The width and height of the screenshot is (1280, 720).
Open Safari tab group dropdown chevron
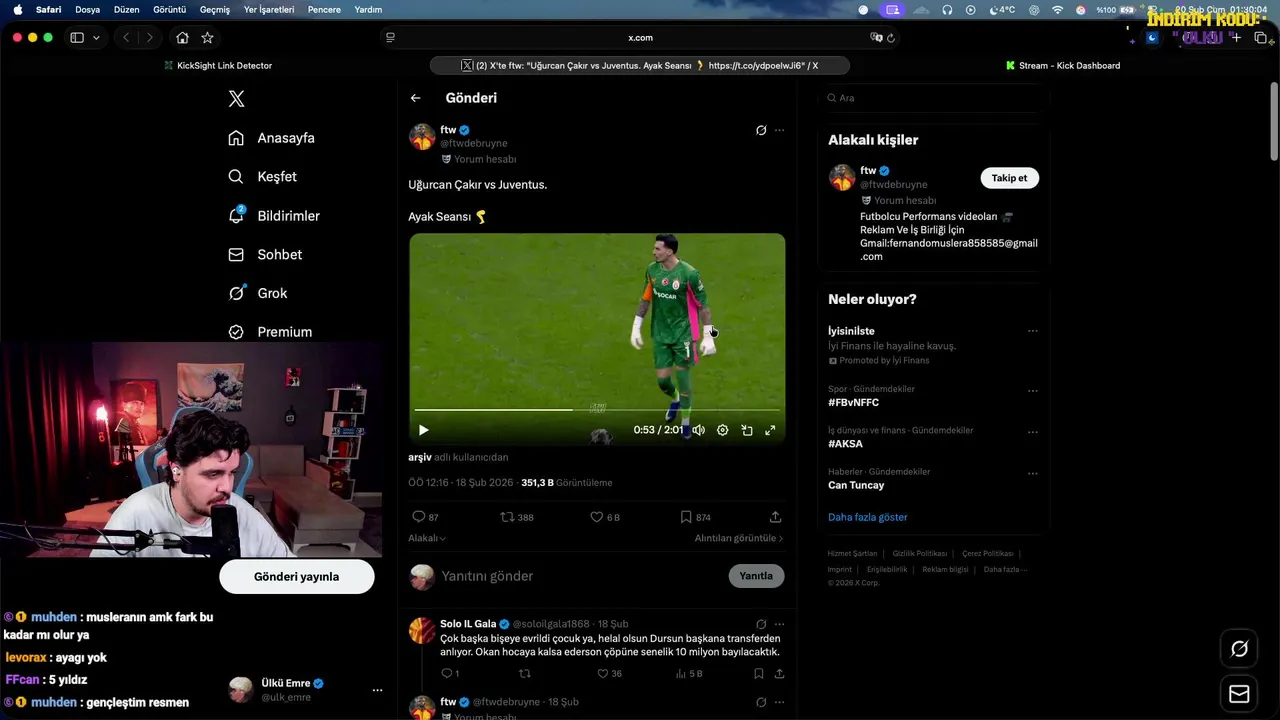coord(96,38)
